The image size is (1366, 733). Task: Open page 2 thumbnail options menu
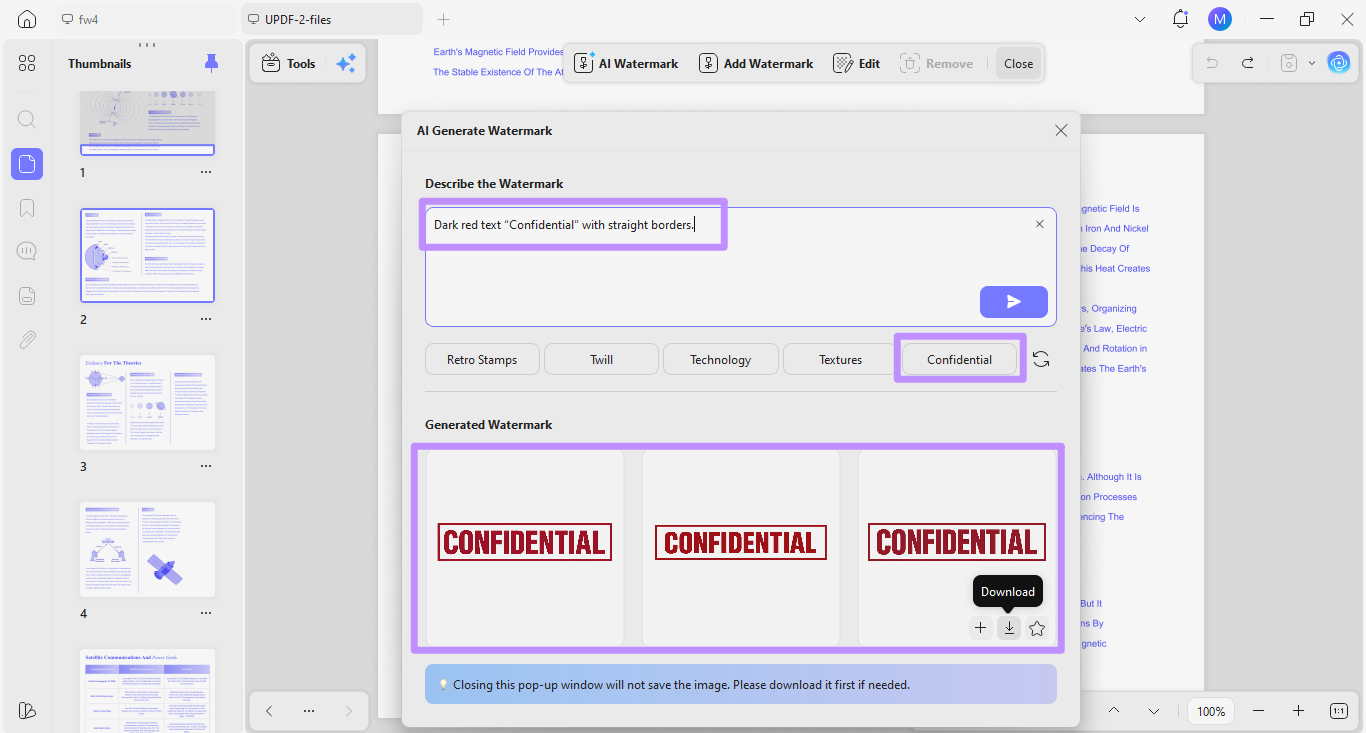pos(206,319)
